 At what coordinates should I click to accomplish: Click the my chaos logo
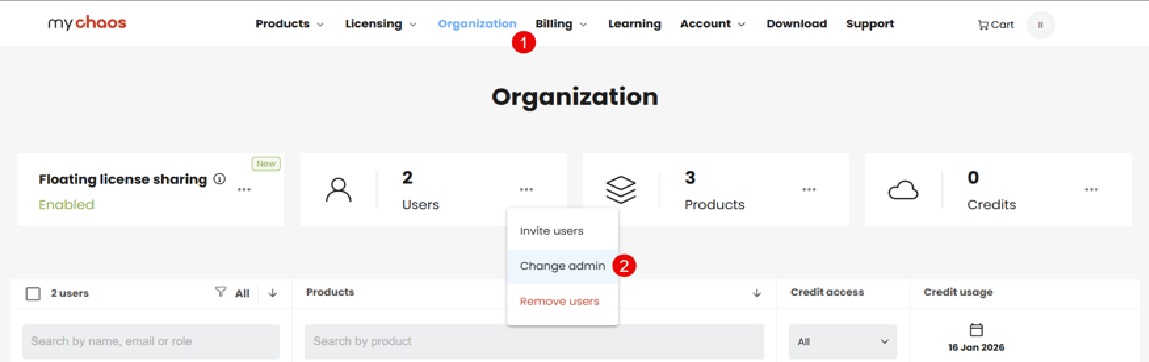(x=87, y=23)
